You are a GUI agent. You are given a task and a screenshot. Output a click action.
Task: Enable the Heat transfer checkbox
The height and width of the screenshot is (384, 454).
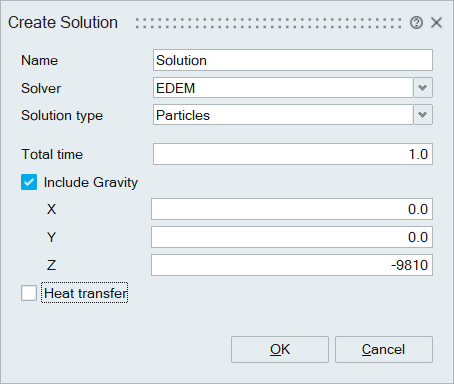(x=29, y=293)
